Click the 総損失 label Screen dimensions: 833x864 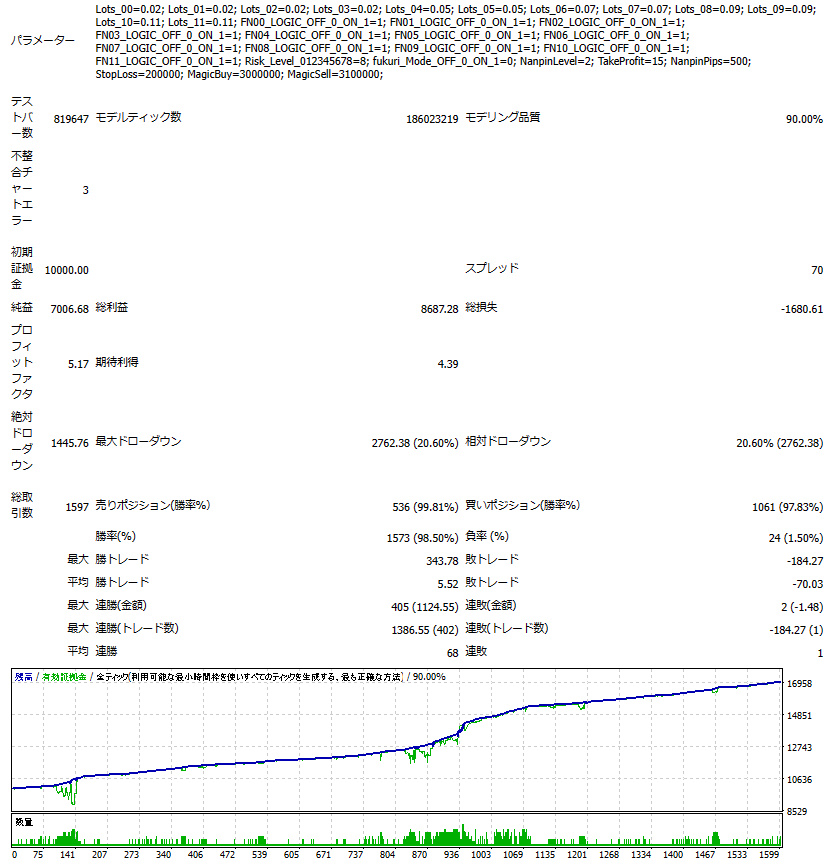[x=481, y=307]
